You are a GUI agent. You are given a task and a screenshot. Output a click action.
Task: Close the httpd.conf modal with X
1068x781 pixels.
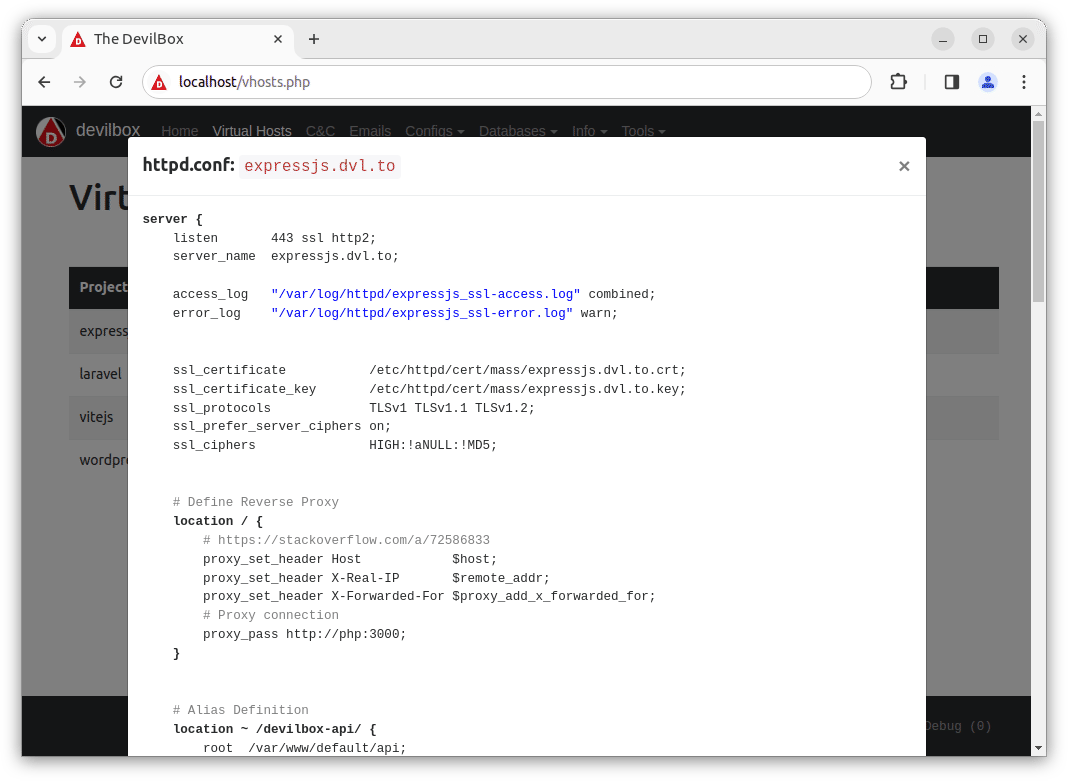click(904, 166)
